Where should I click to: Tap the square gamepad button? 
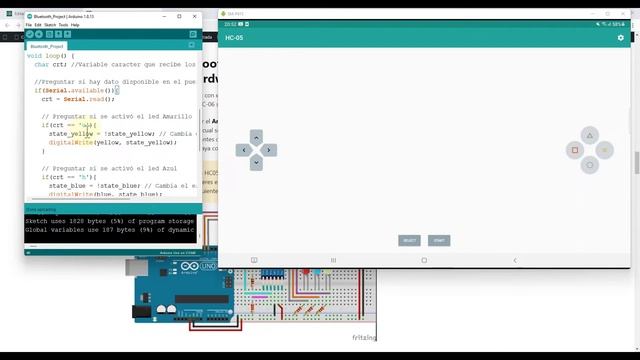pyautogui.click(x=575, y=150)
